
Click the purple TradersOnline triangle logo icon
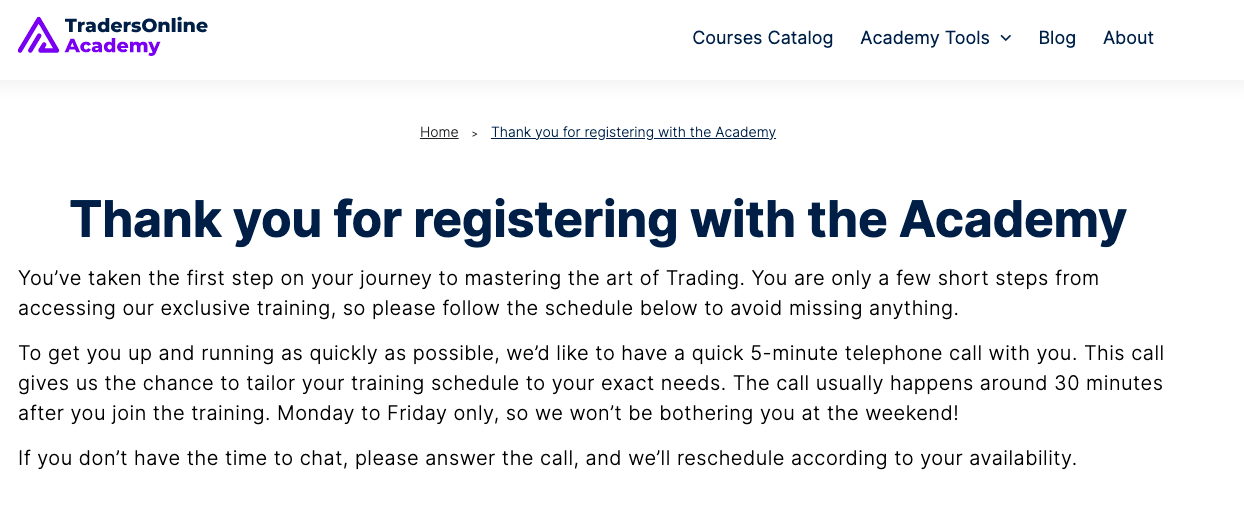pyautogui.click(x=38, y=35)
